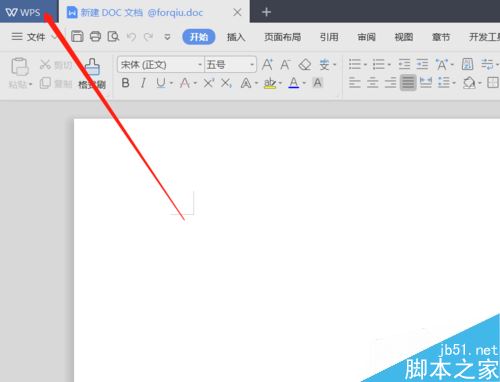Click the Clear Formatting eraser icon
The height and width of the screenshot is (382, 500).
click(305, 64)
